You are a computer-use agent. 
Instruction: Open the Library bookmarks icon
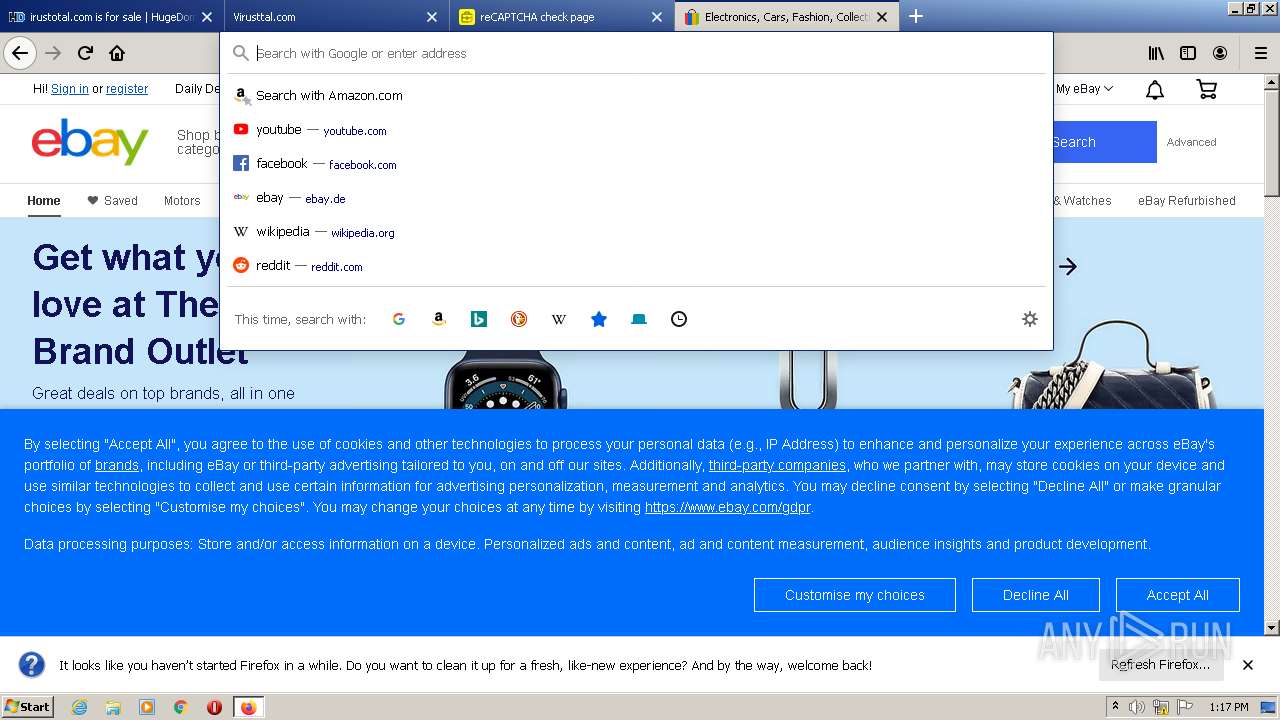[1156, 53]
